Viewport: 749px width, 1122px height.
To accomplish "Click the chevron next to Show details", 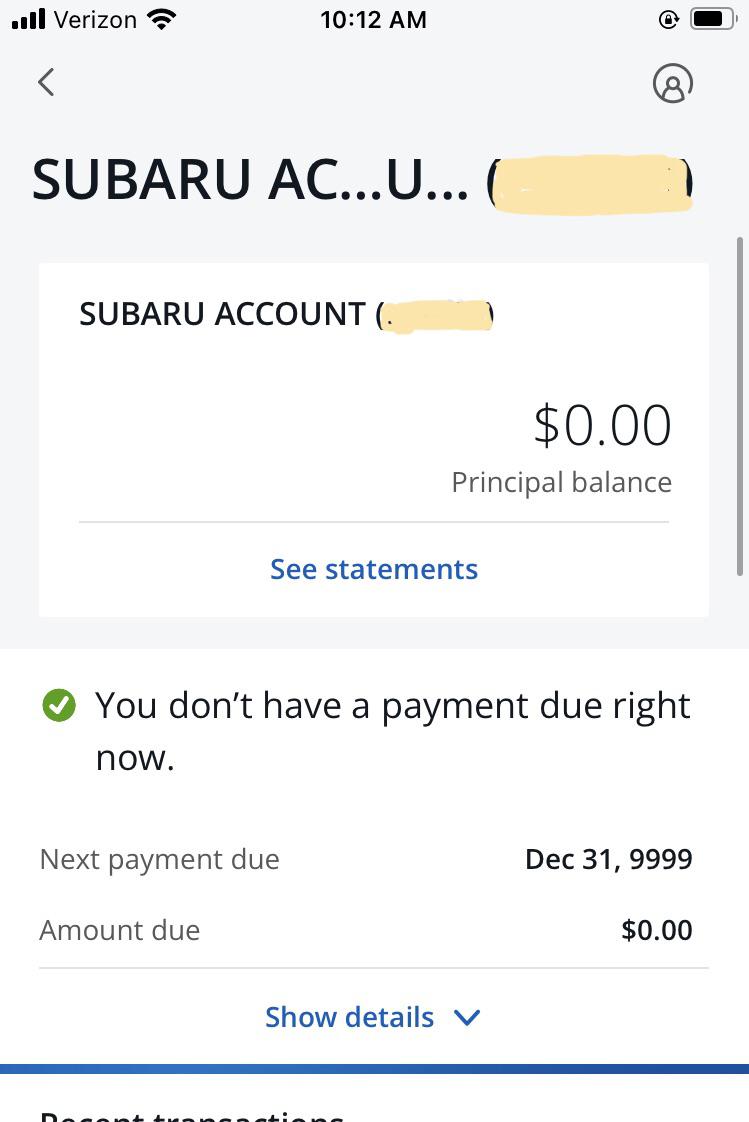I will [467, 1018].
